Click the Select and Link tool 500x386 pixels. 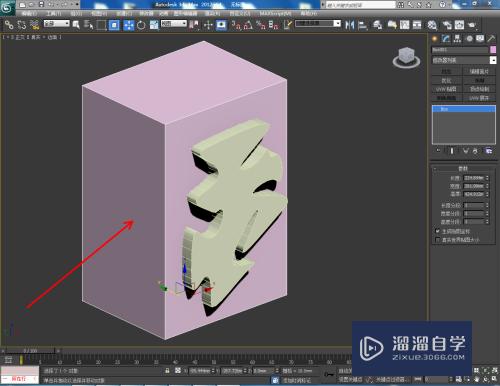[x=9, y=25]
